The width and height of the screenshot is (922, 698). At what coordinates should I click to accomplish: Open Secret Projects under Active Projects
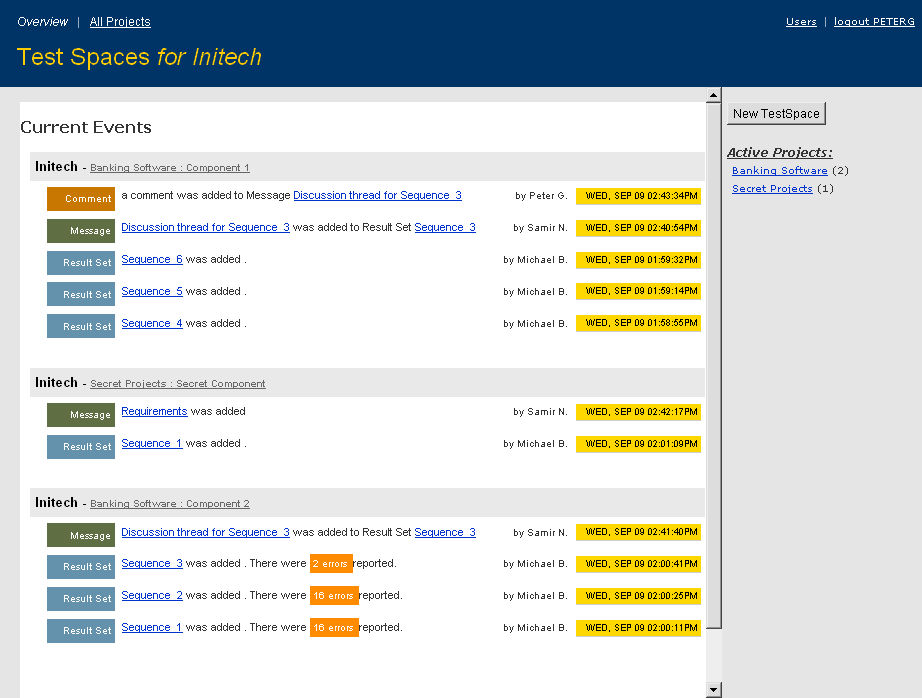tap(772, 189)
